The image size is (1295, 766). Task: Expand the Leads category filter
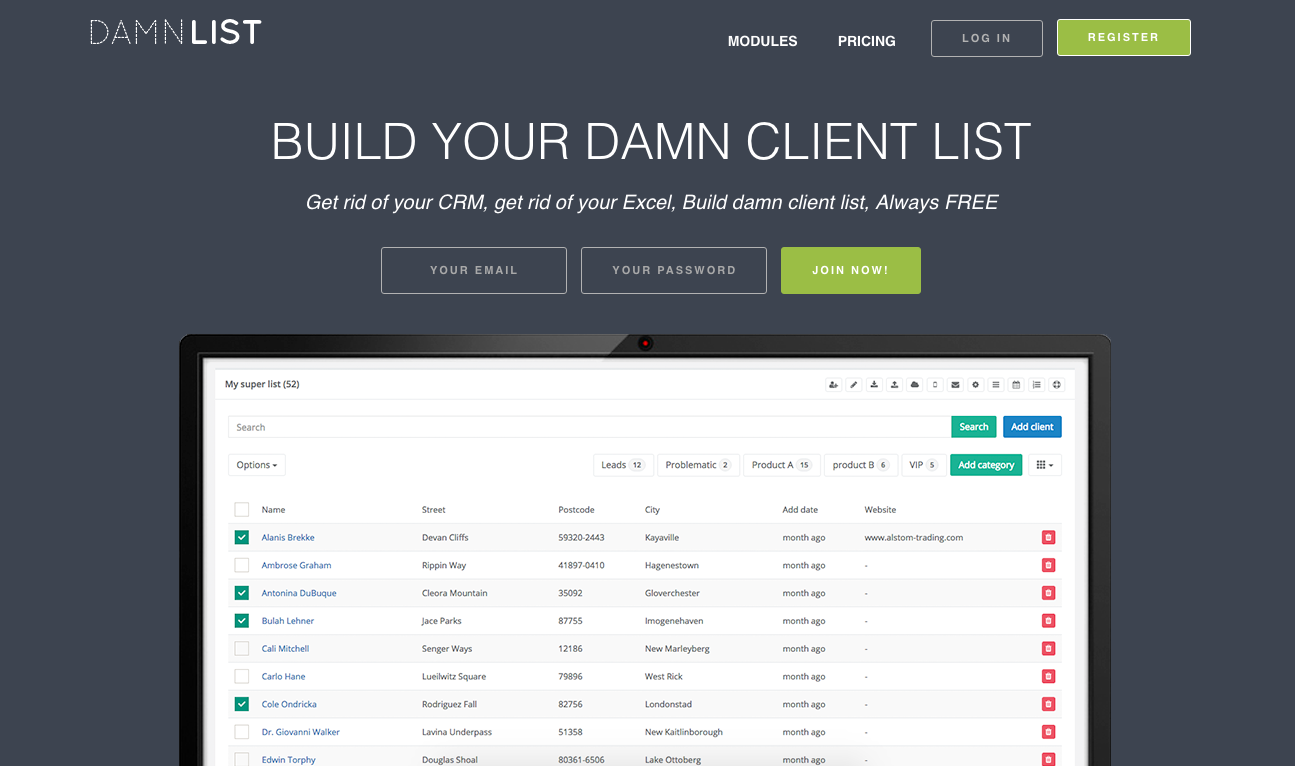coord(623,464)
